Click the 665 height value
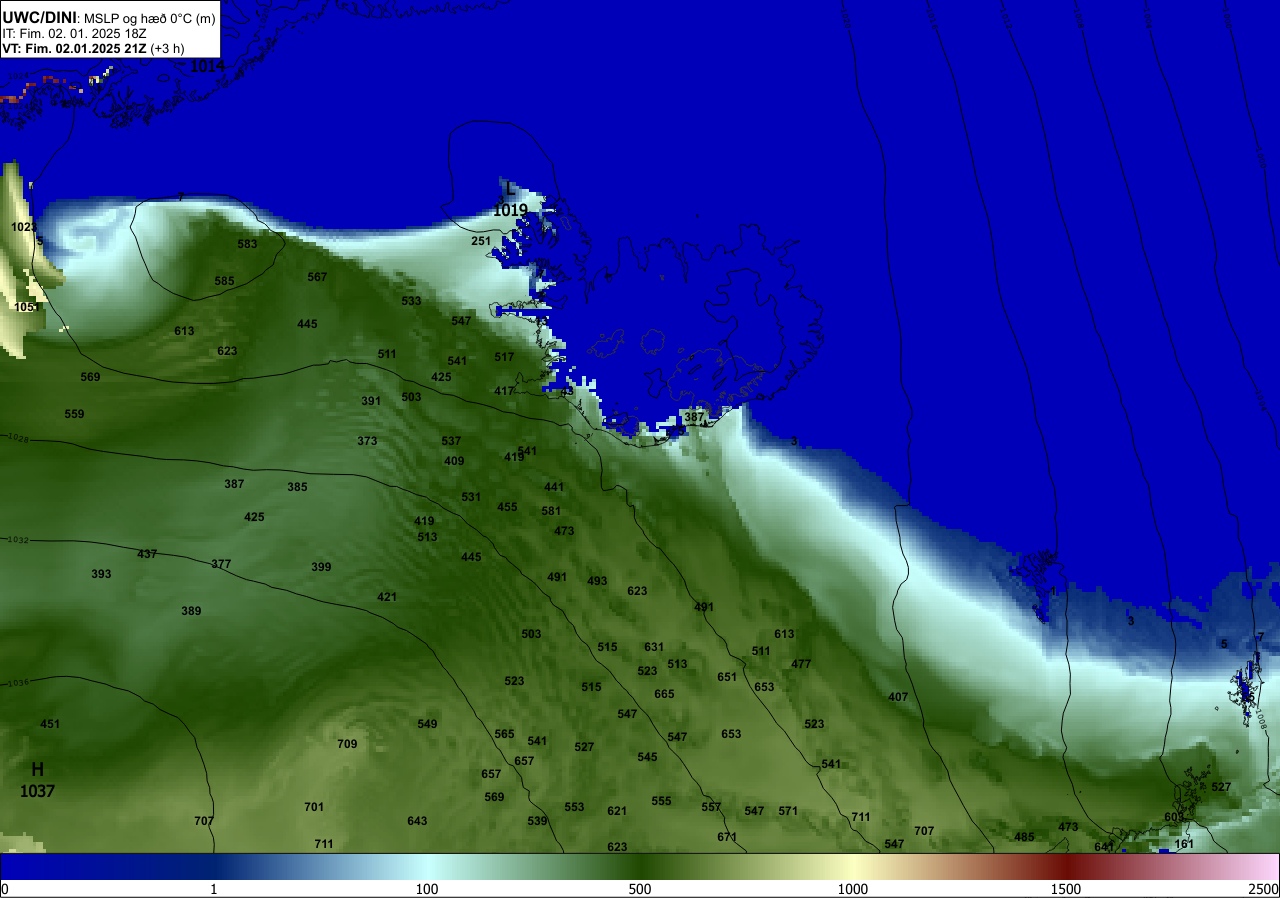Screen dimensions: 1280x898 [664, 694]
